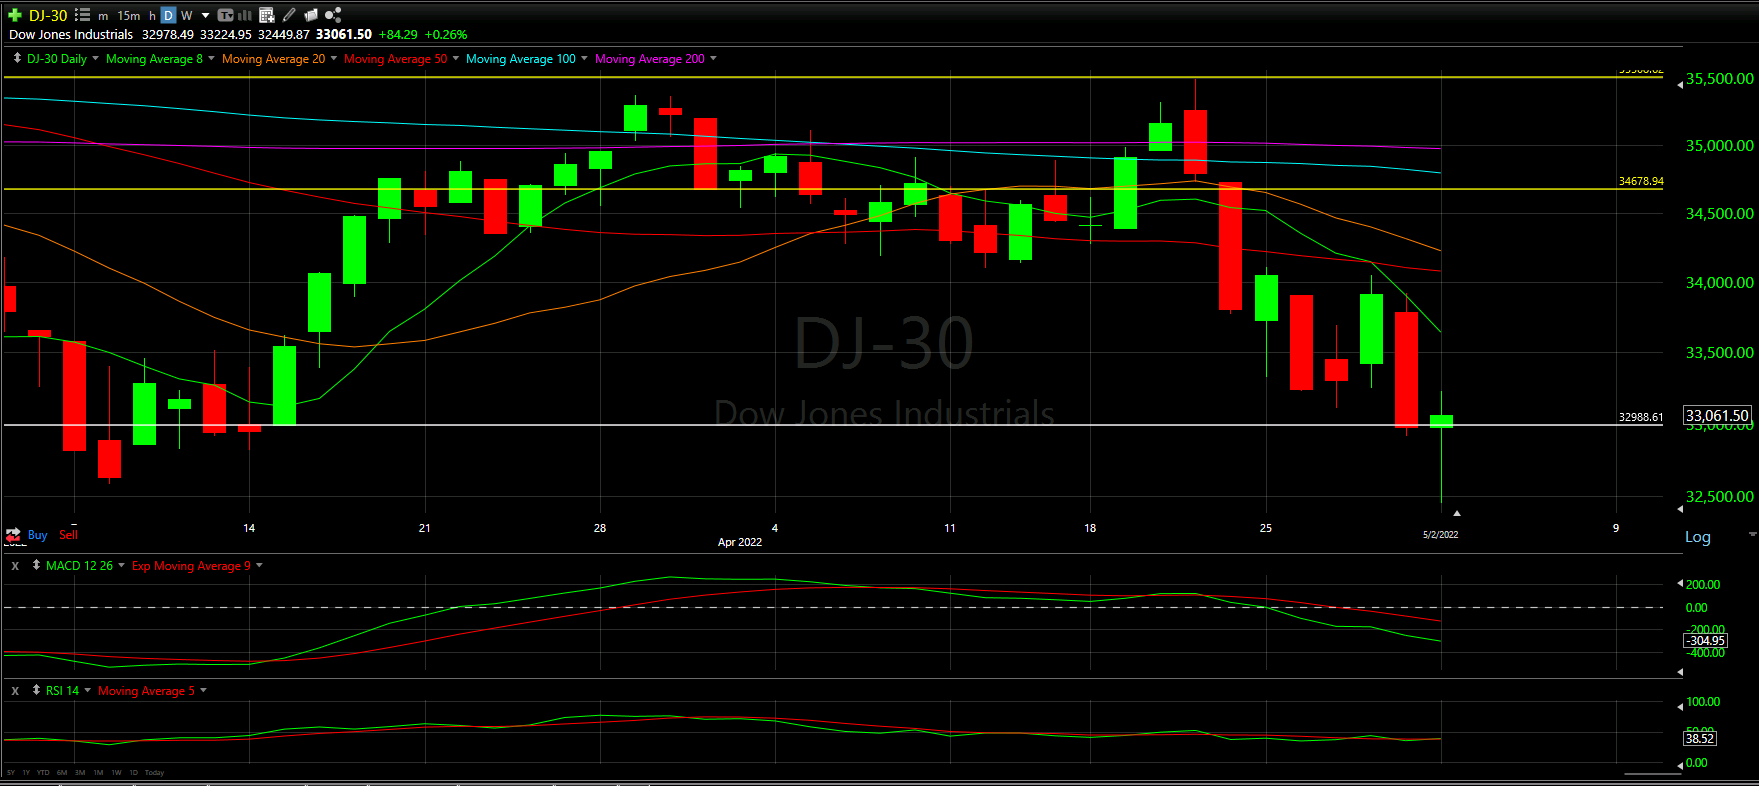Screen dimensions: 1759x786
Task: Click the bar chart style icon
Action: (245, 15)
